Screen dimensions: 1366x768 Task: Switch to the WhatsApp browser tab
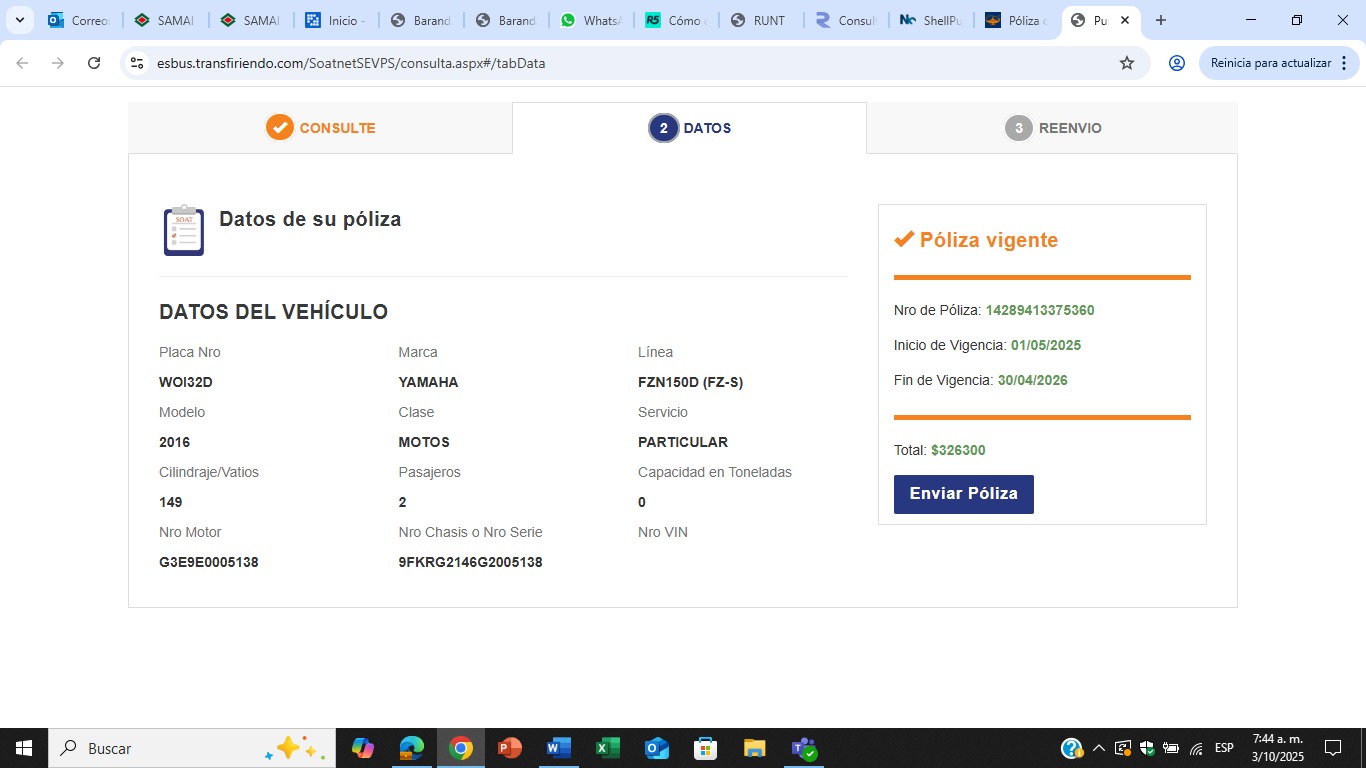tap(590, 20)
